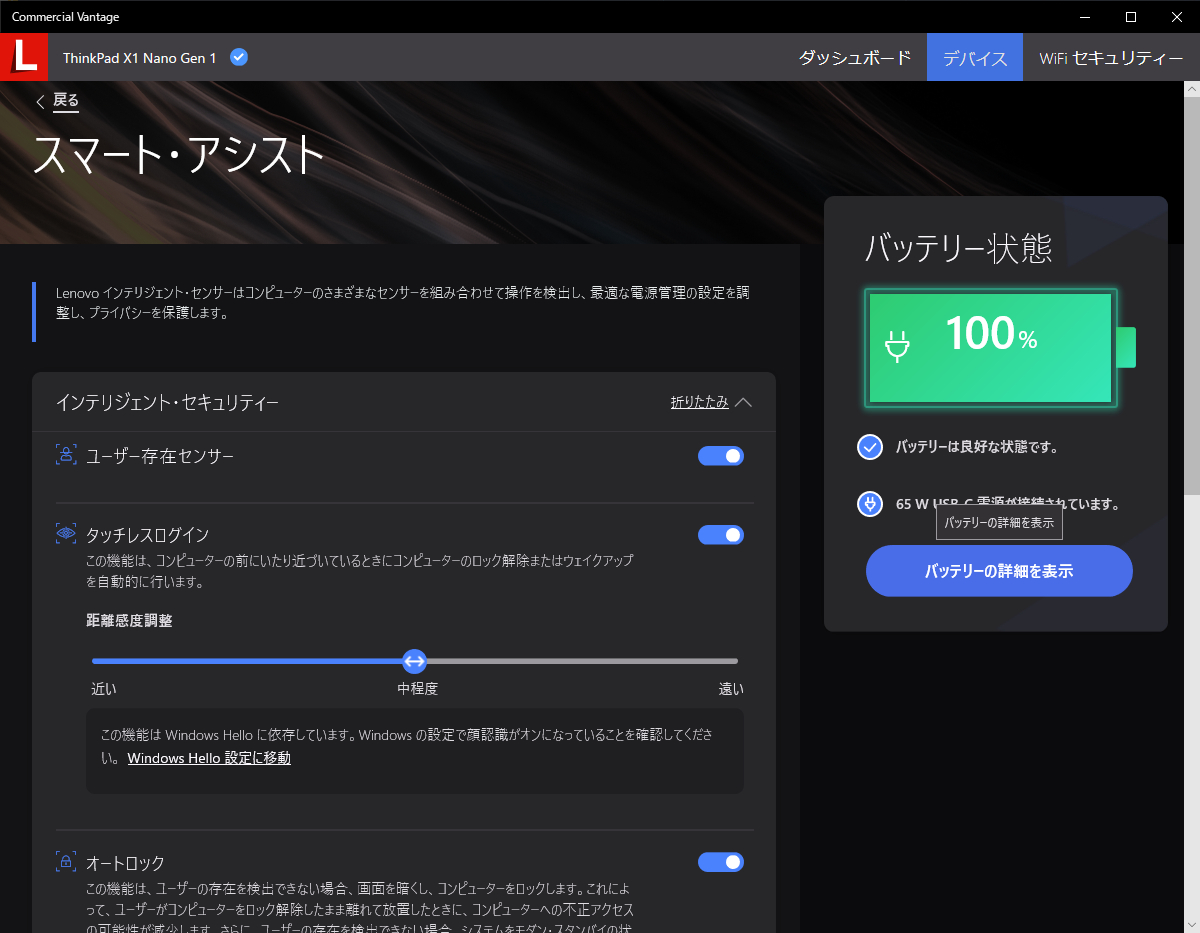This screenshot has width=1200, height=933.
Task: Click the vertical scrollbar thumb
Action: coord(1191,294)
